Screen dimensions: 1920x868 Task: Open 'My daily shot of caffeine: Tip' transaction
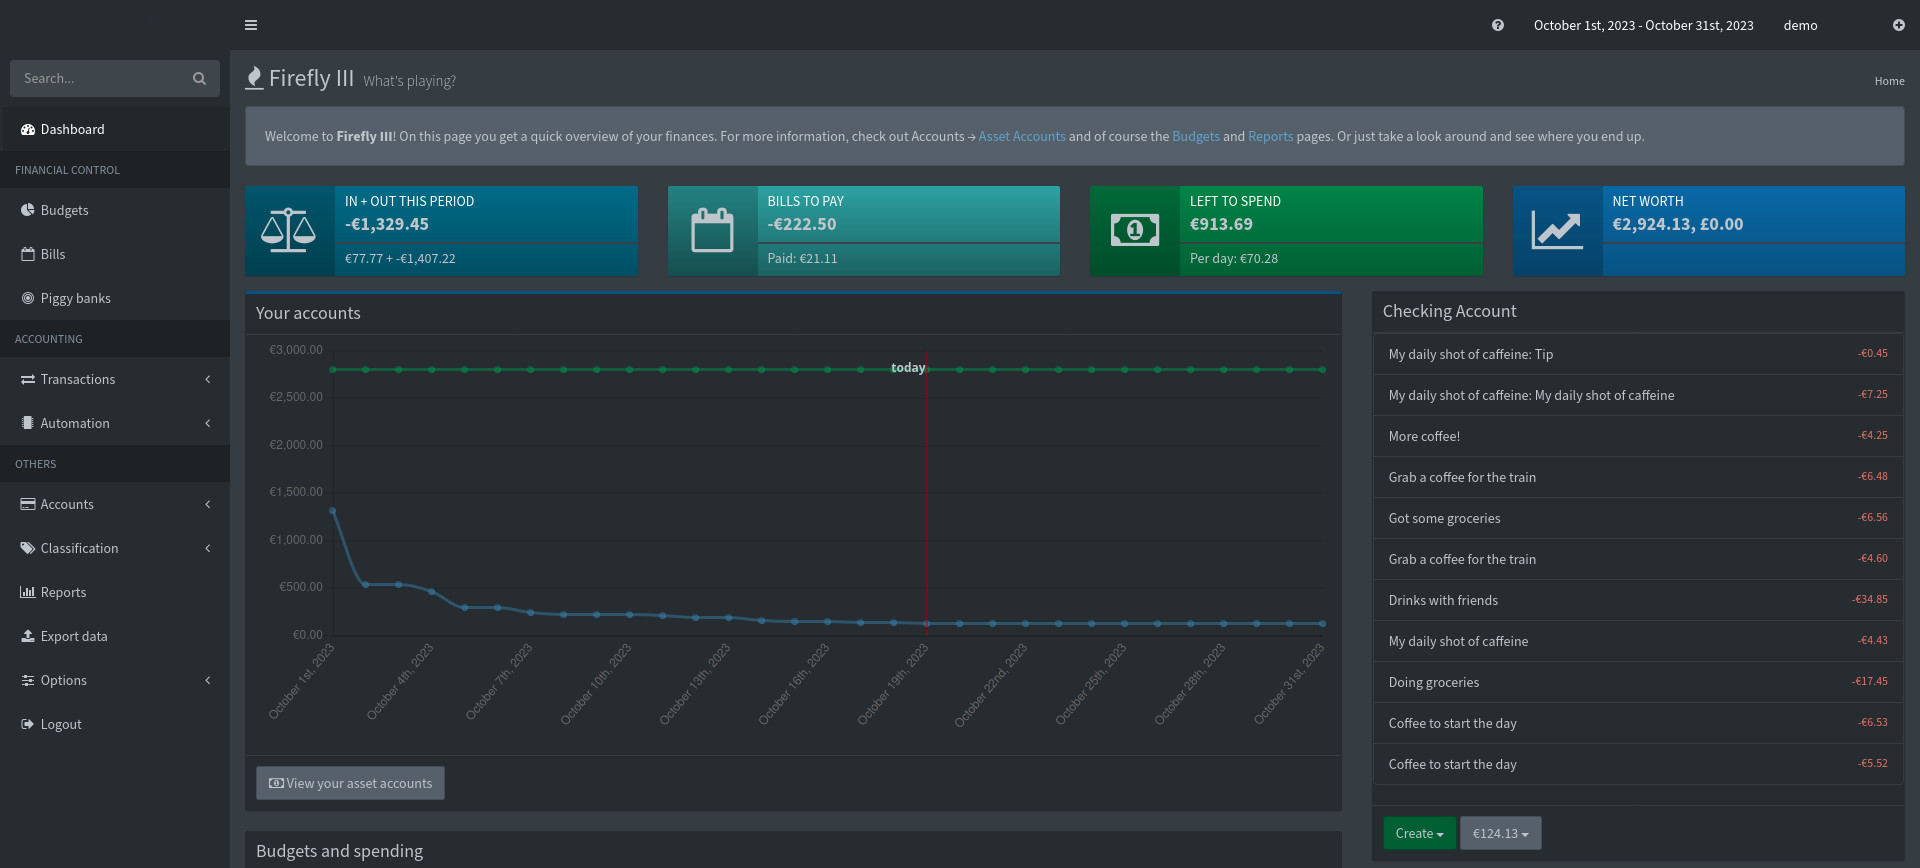1470,354
